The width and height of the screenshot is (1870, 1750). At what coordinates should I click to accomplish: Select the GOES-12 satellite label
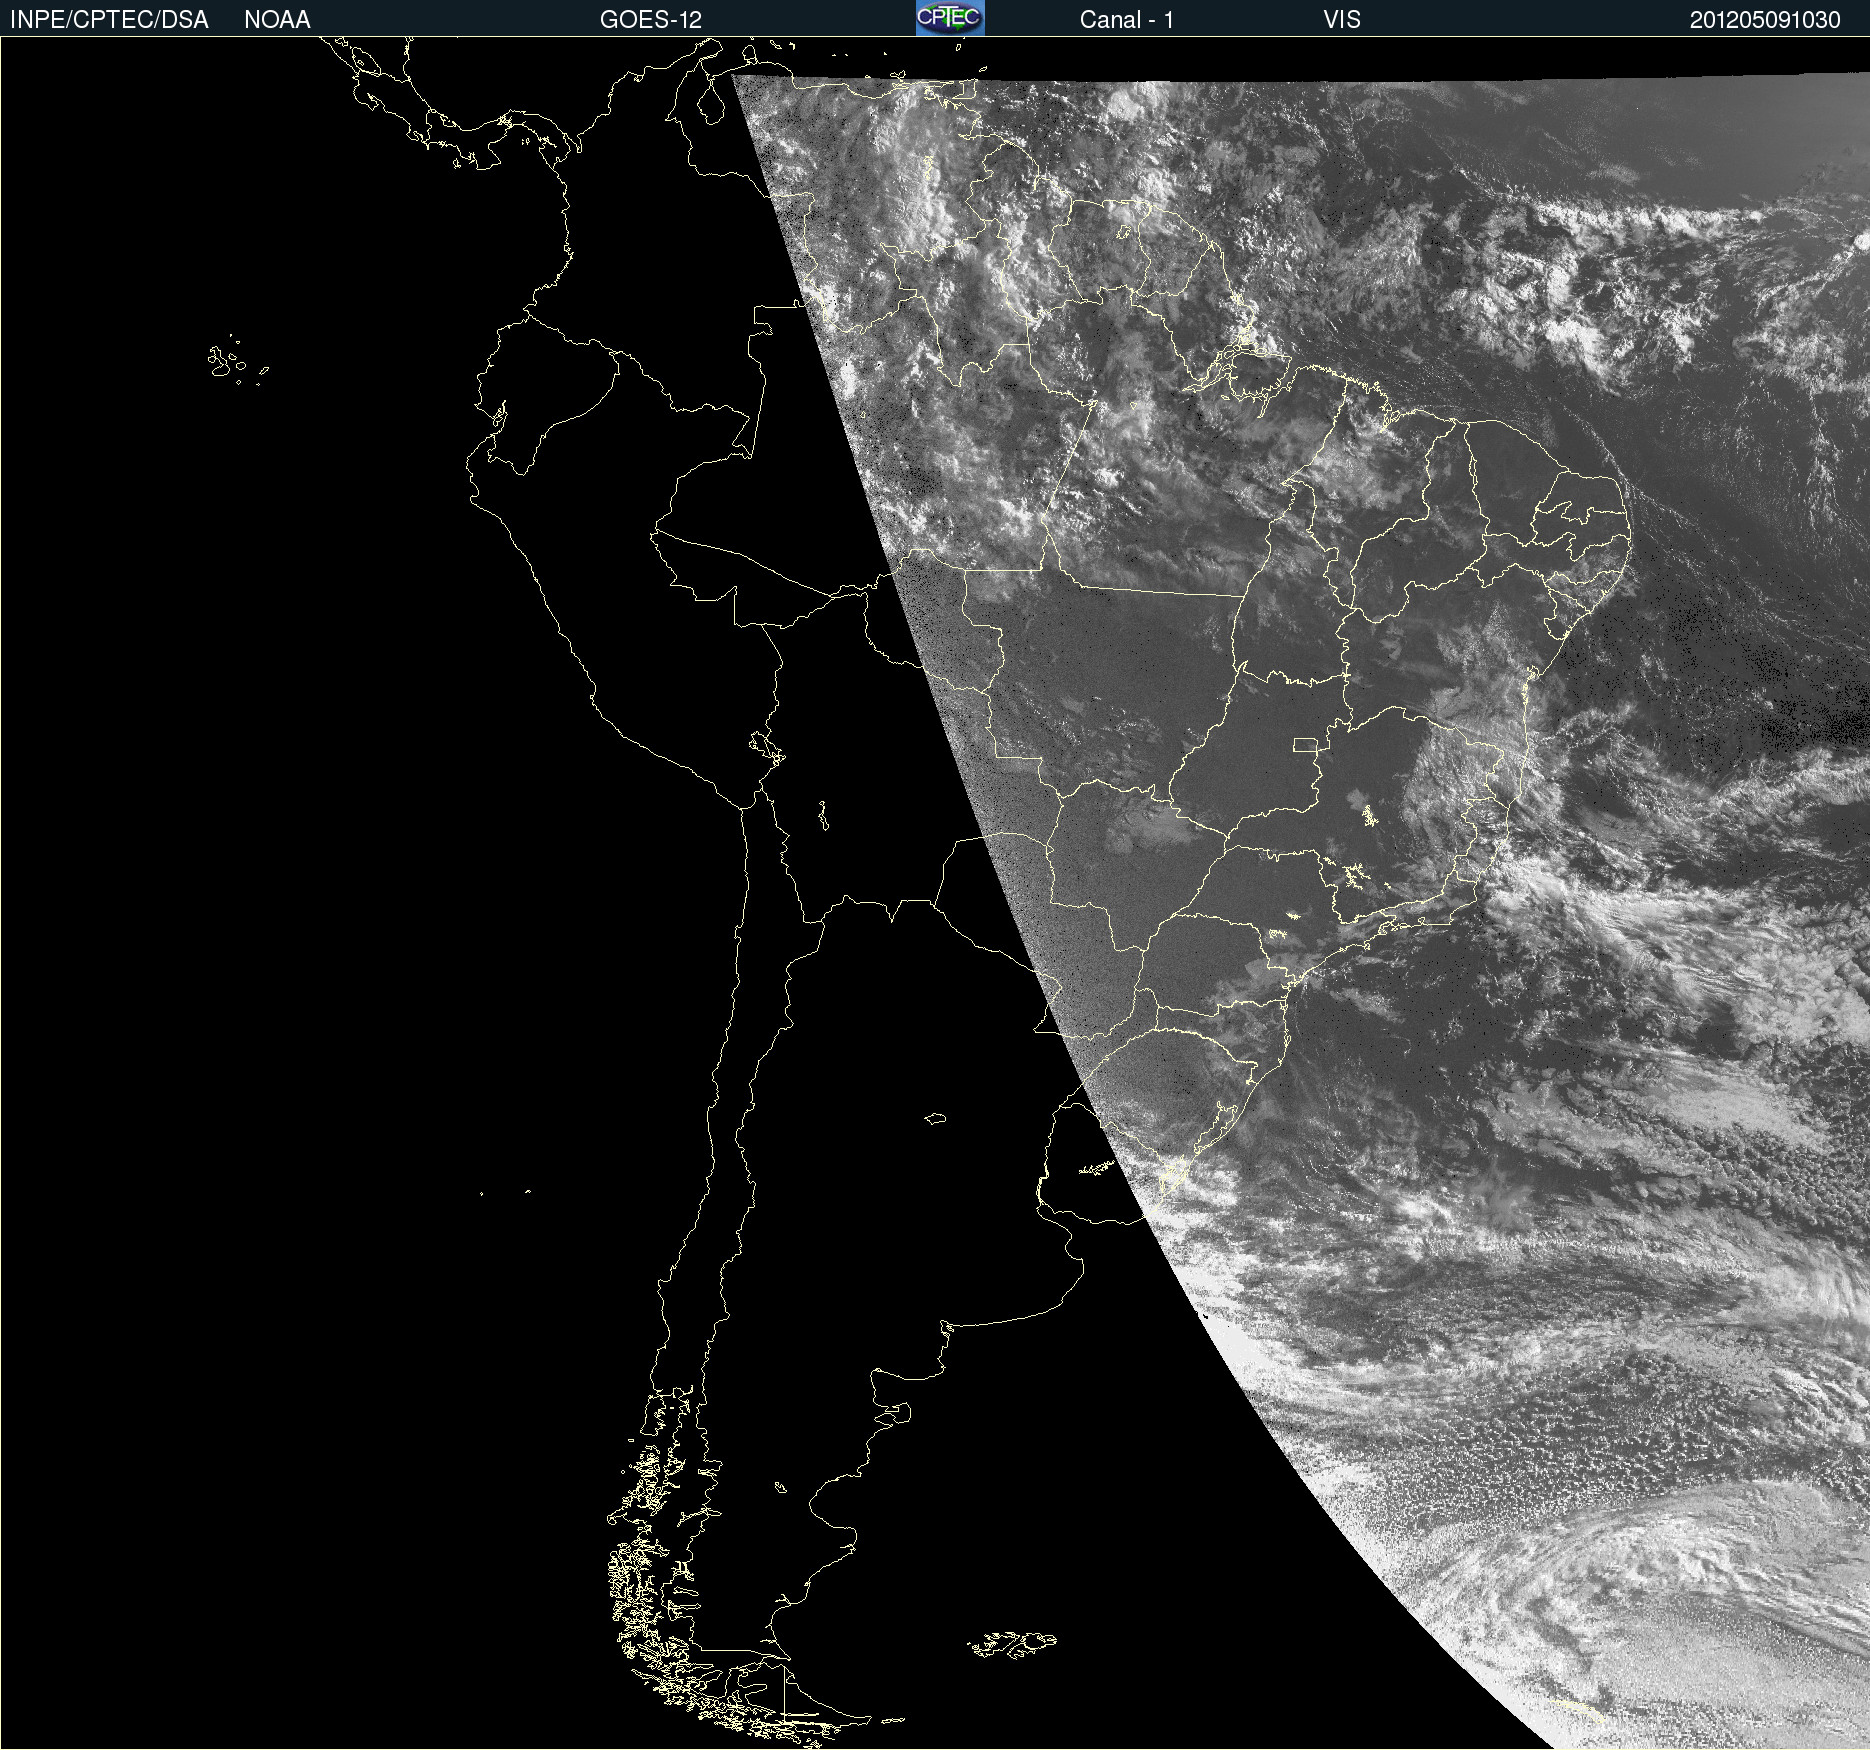651,20
